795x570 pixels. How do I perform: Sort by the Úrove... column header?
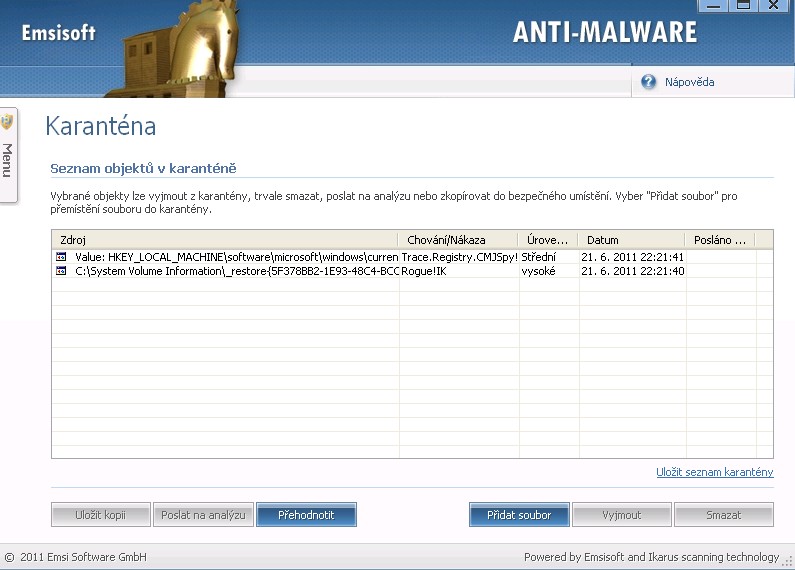(x=548, y=240)
